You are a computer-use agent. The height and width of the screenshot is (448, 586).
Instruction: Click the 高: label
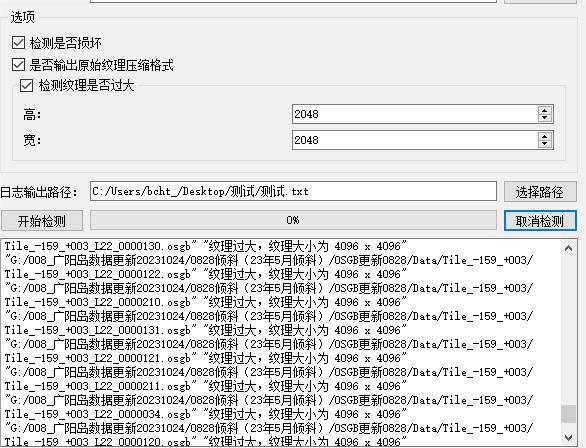click(32, 114)
